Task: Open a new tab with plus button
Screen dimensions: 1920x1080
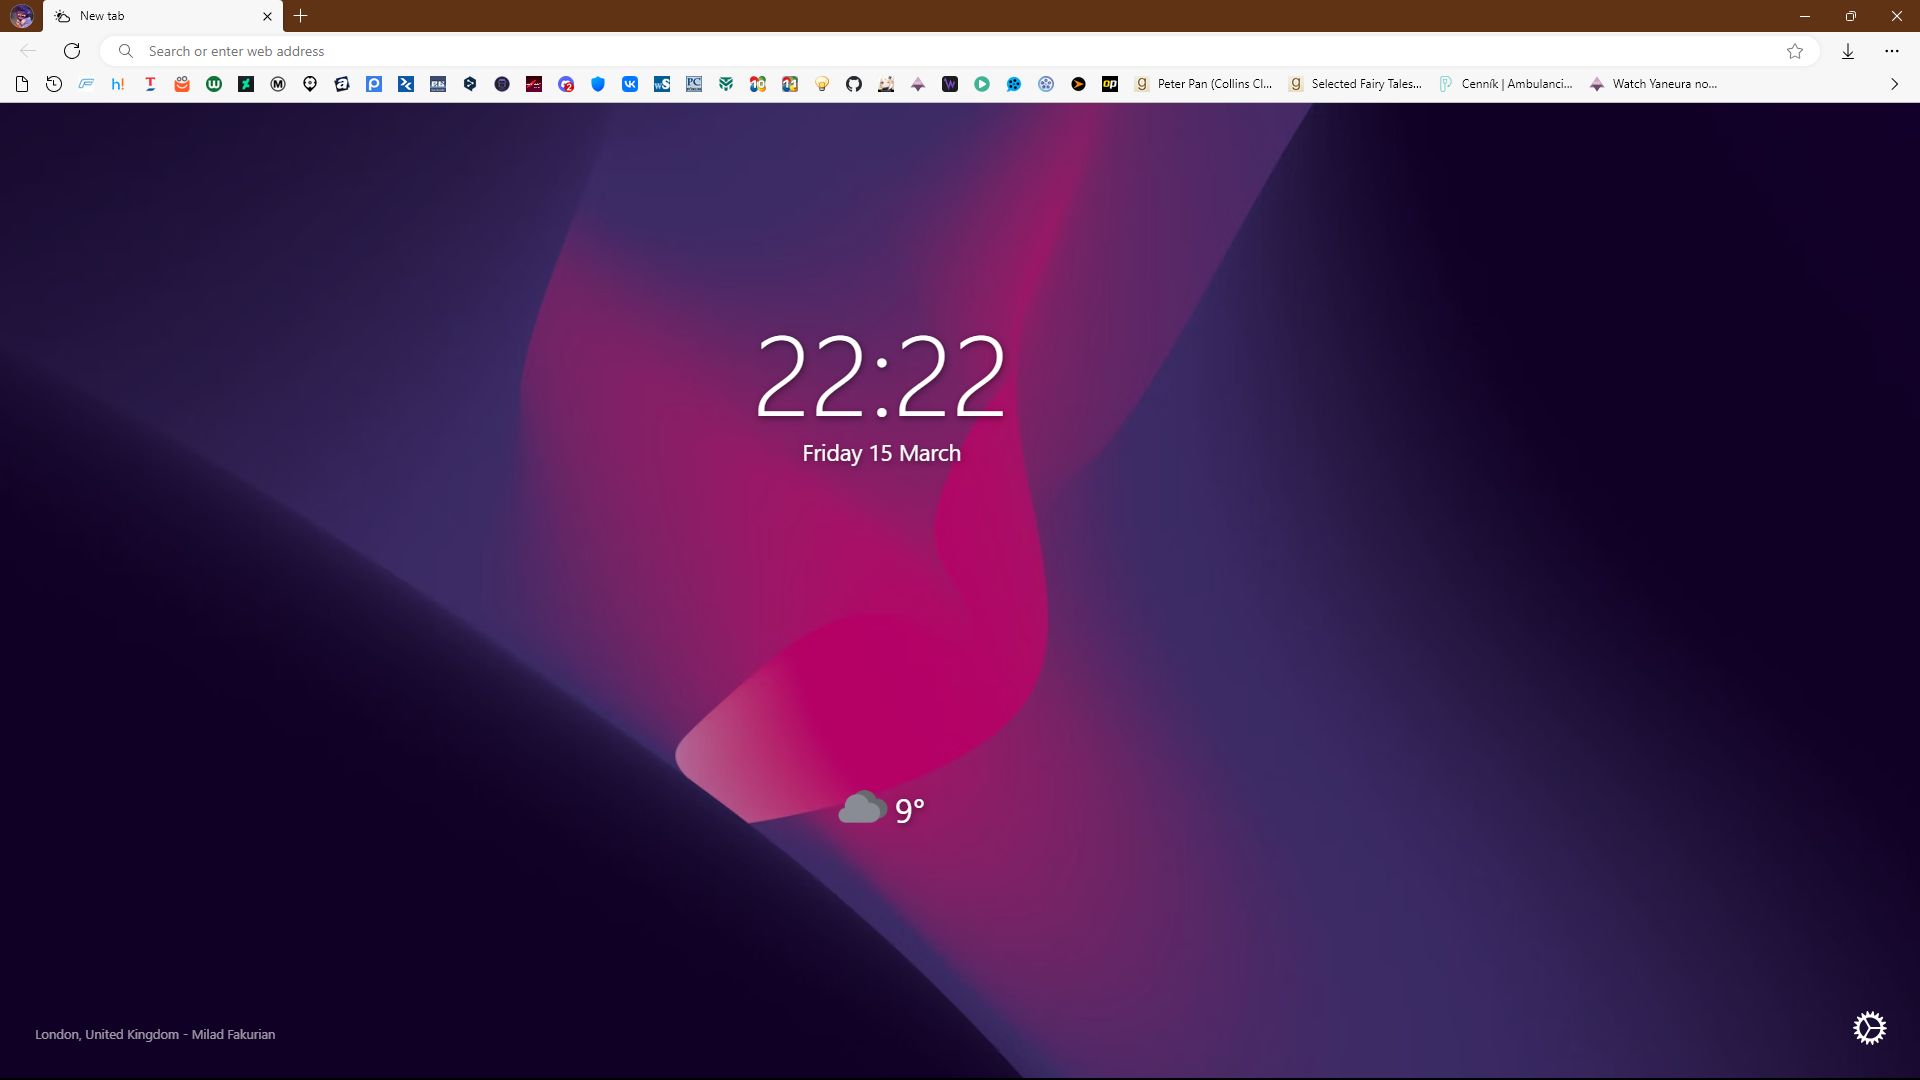Action: 301,16
